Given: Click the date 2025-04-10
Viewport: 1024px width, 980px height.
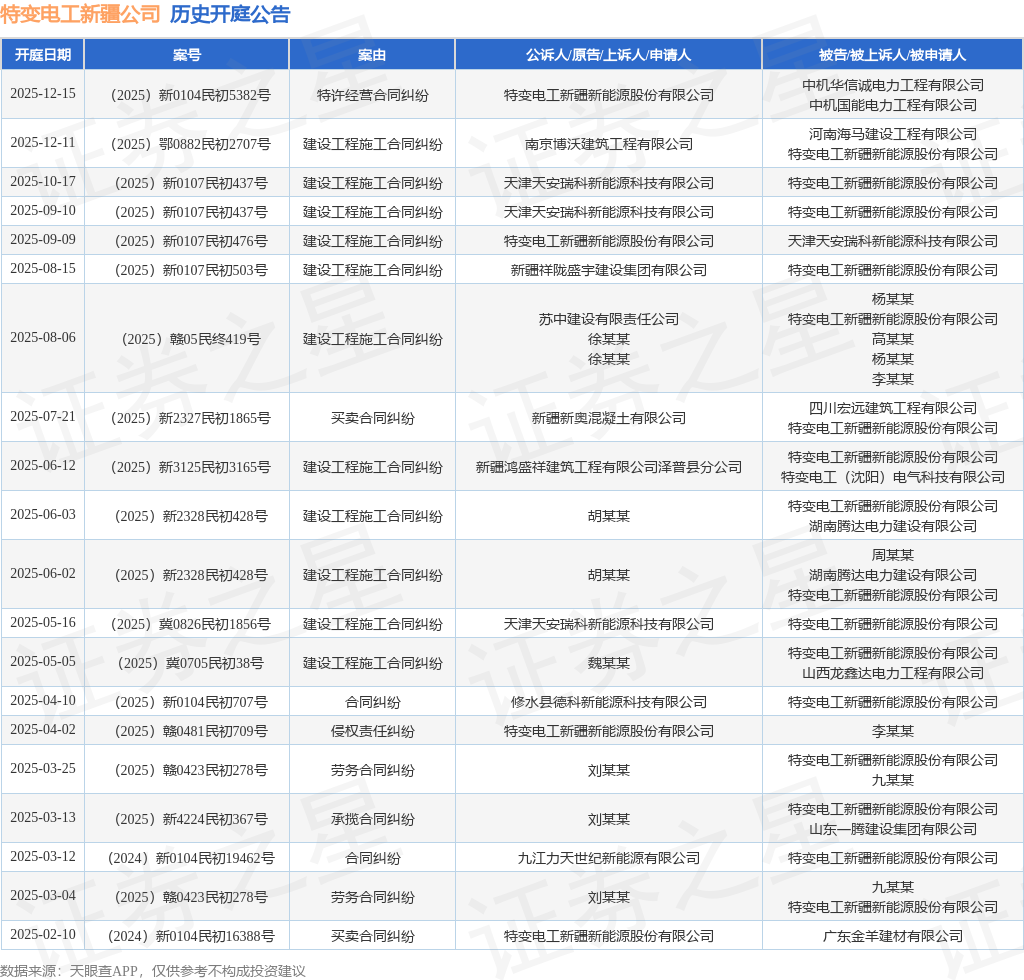Looking at the screenshot, I should [x=43, y=701].
